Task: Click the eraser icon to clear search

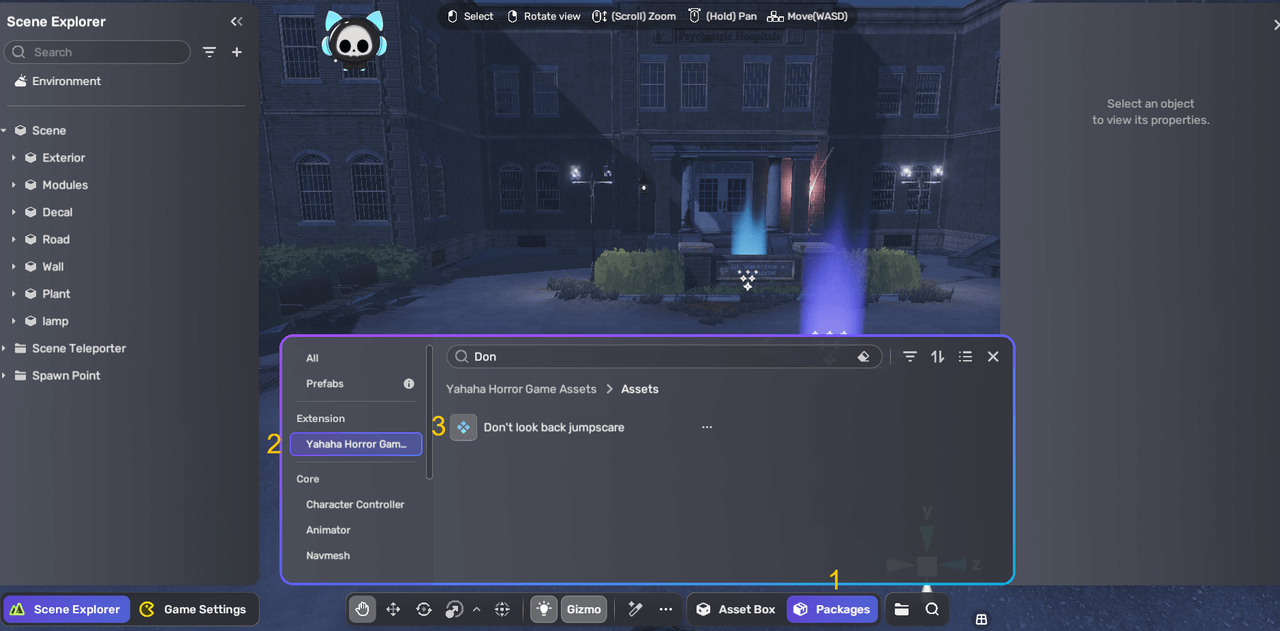Action: click(x=864, y=357)
